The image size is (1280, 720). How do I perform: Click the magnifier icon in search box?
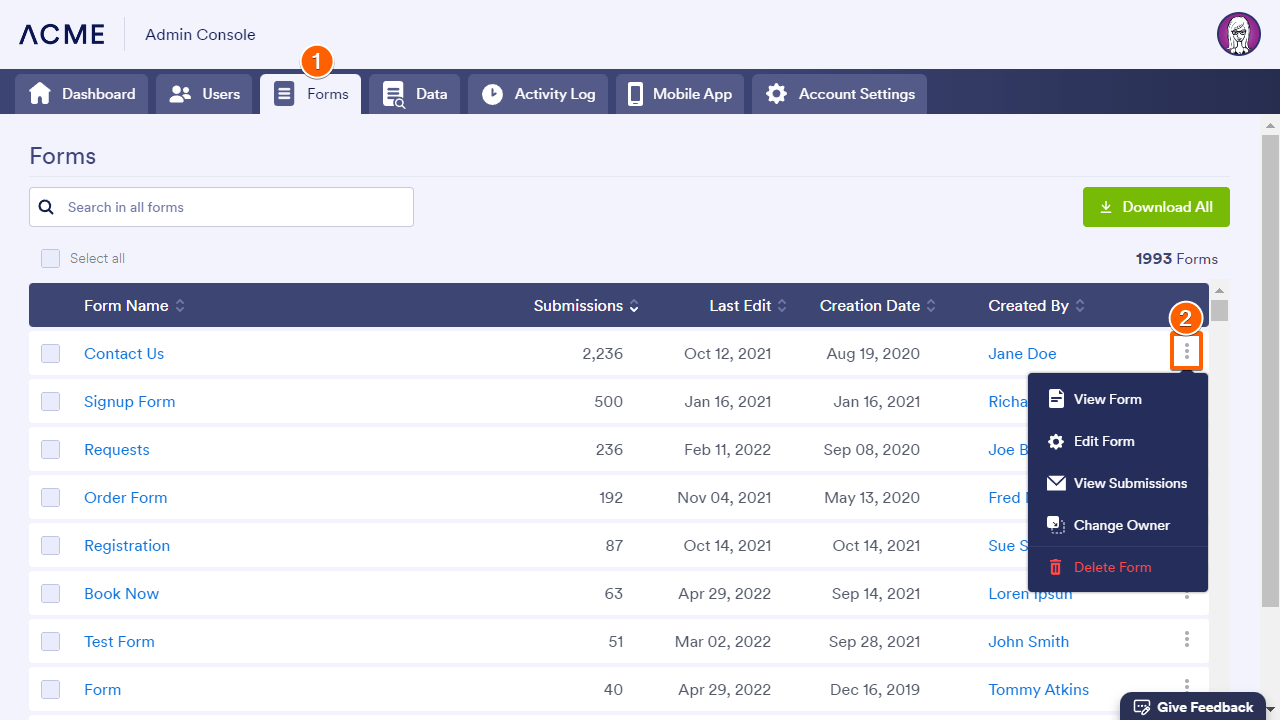46,207
